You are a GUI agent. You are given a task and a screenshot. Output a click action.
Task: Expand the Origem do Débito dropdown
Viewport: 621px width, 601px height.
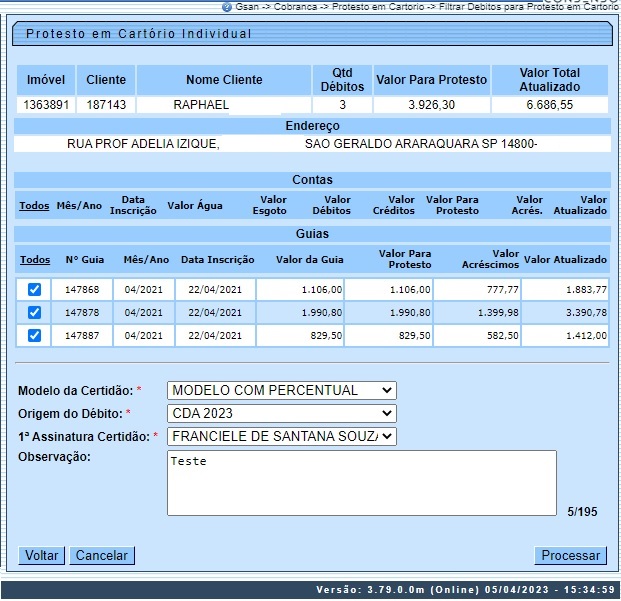(281, 413)
